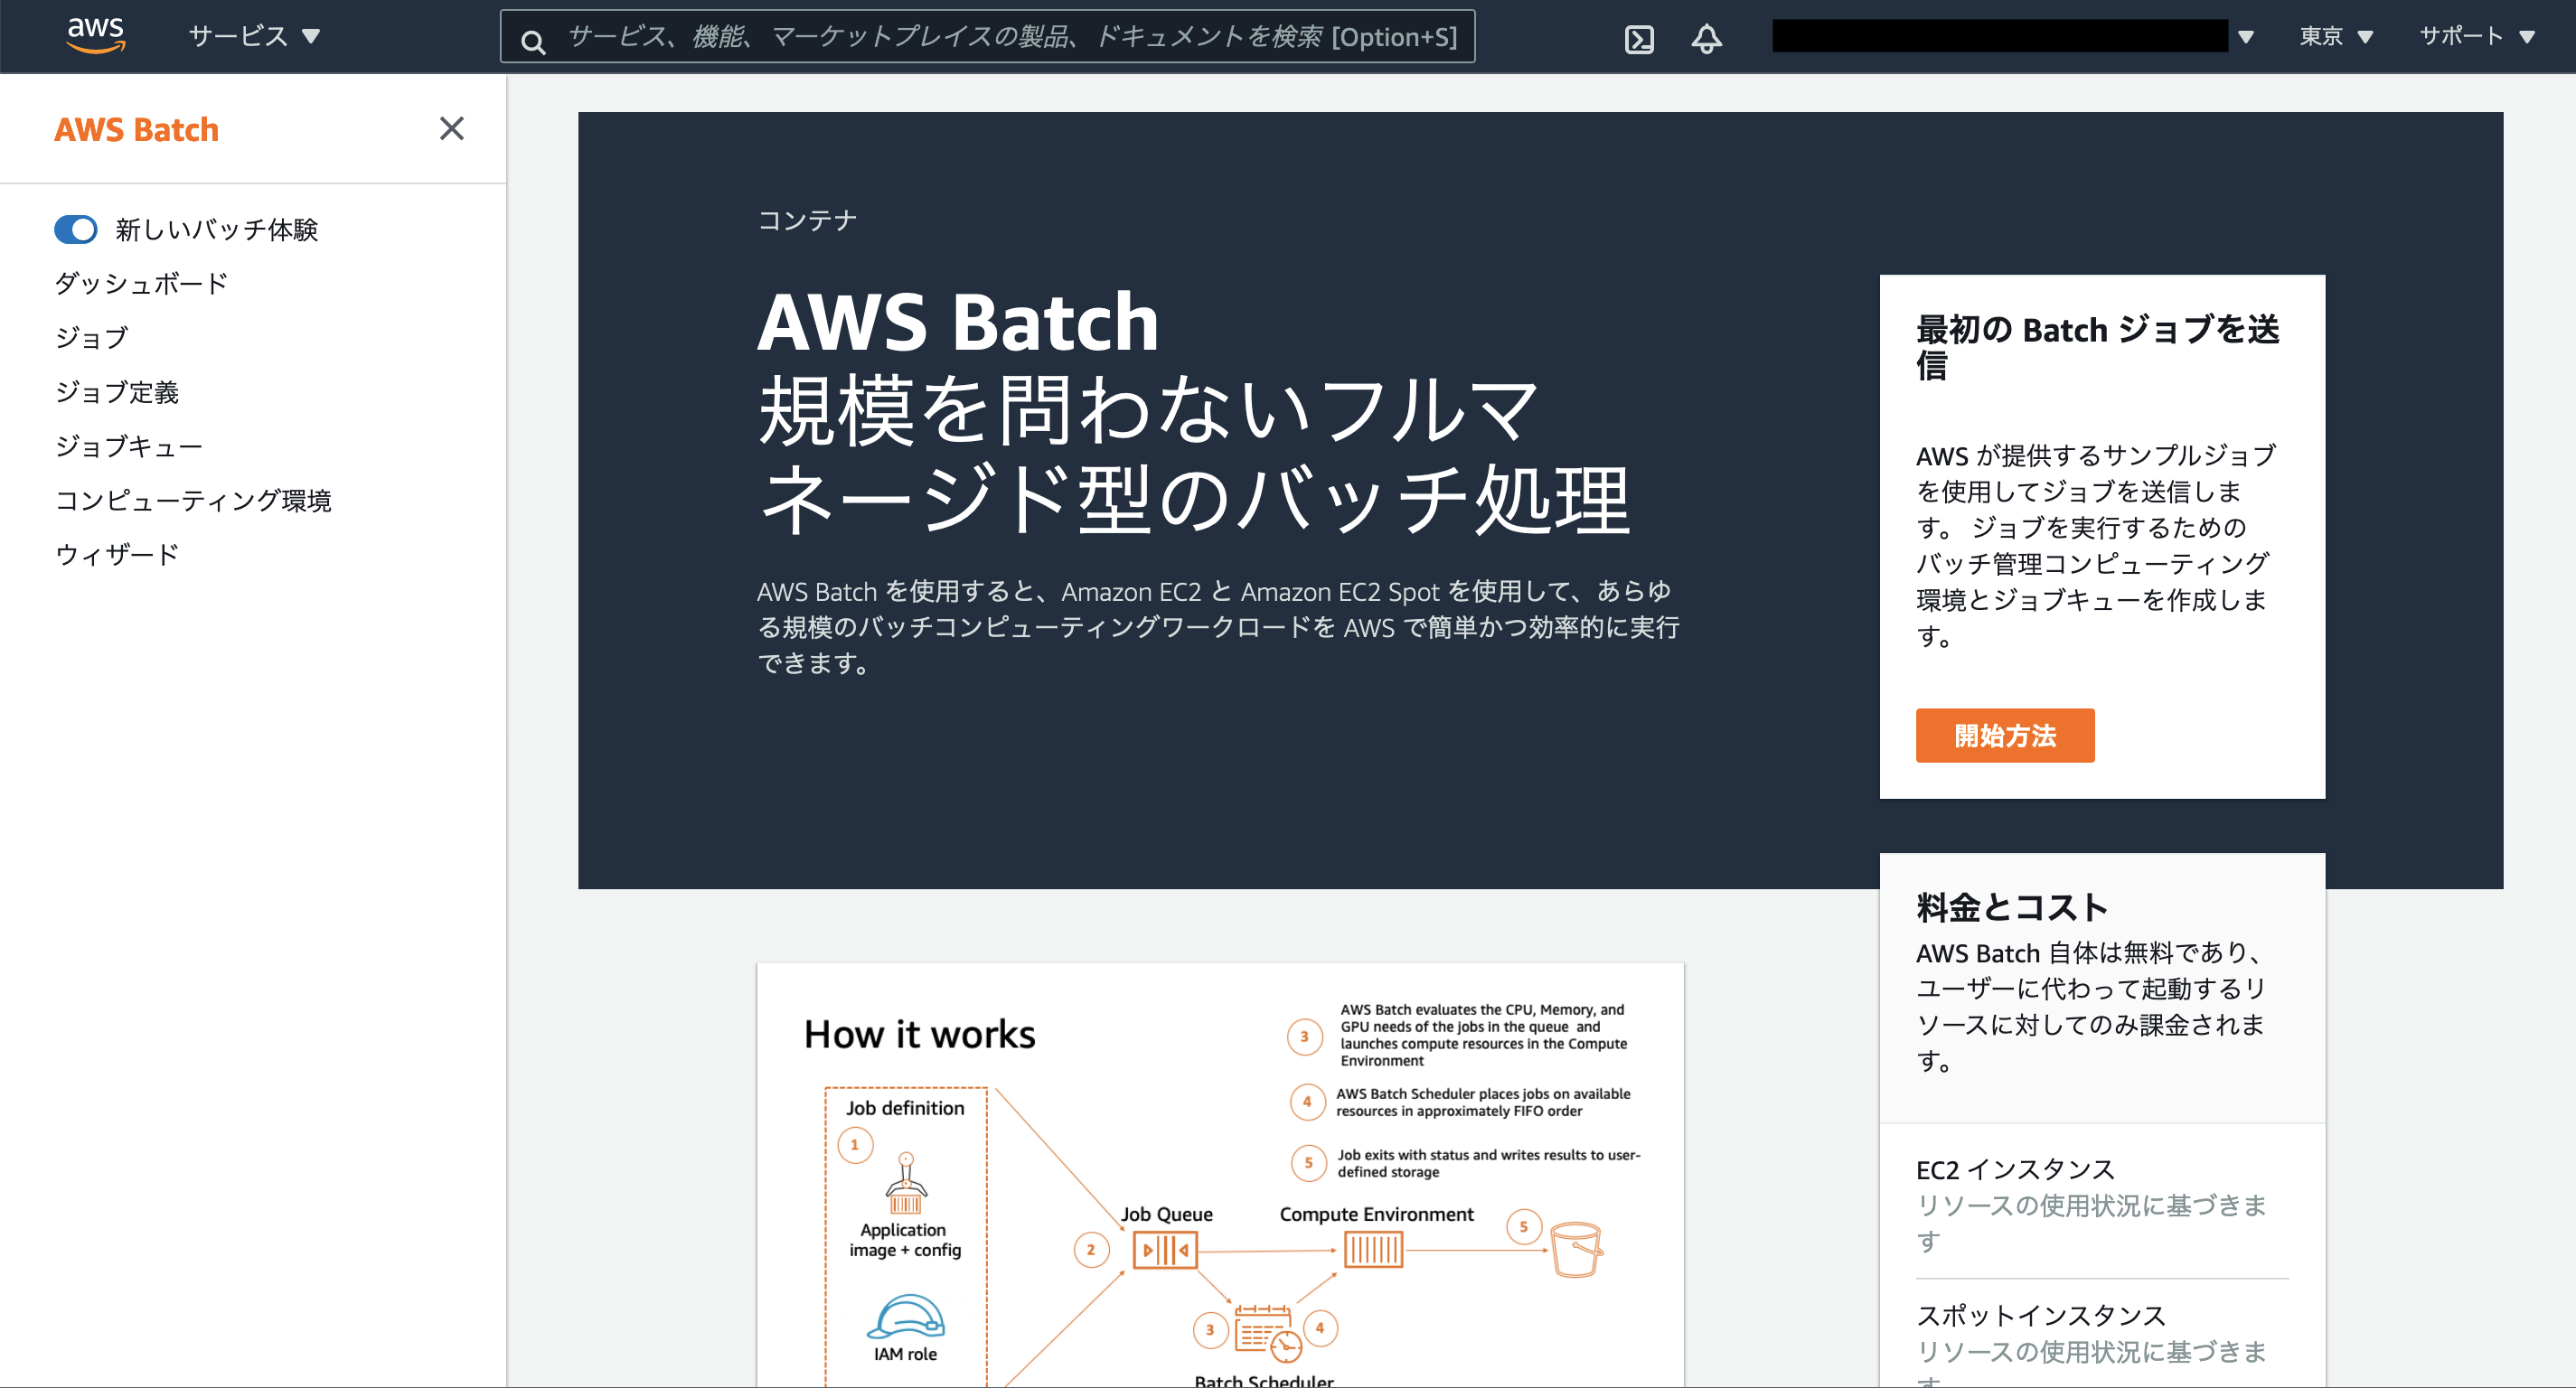This screenshot has width=2576, height=1388.
Task: Toggle 新しいバッチ体験 switch
Action: 76,229
